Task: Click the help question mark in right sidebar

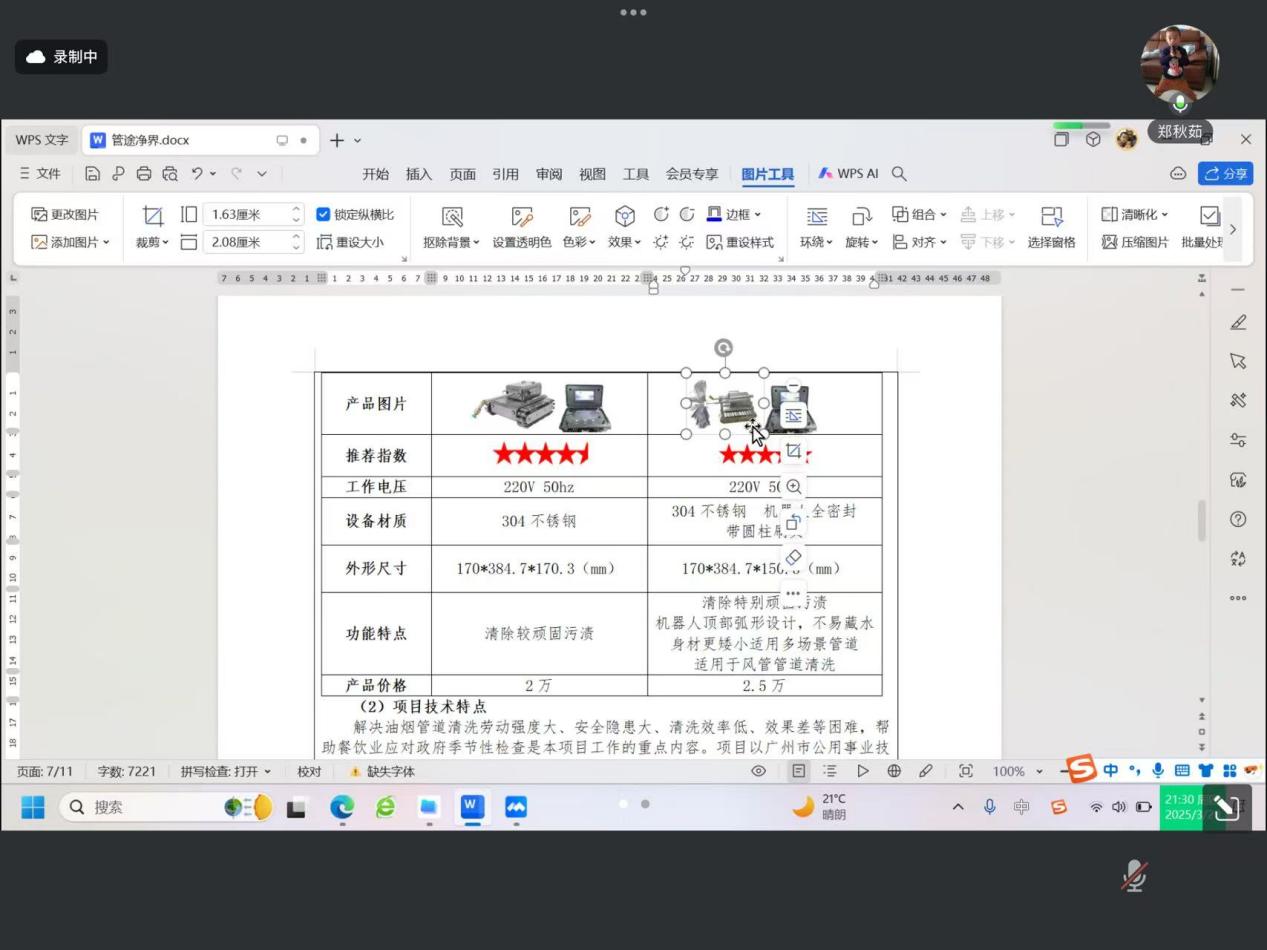Action: click(x=1238, y=519)
